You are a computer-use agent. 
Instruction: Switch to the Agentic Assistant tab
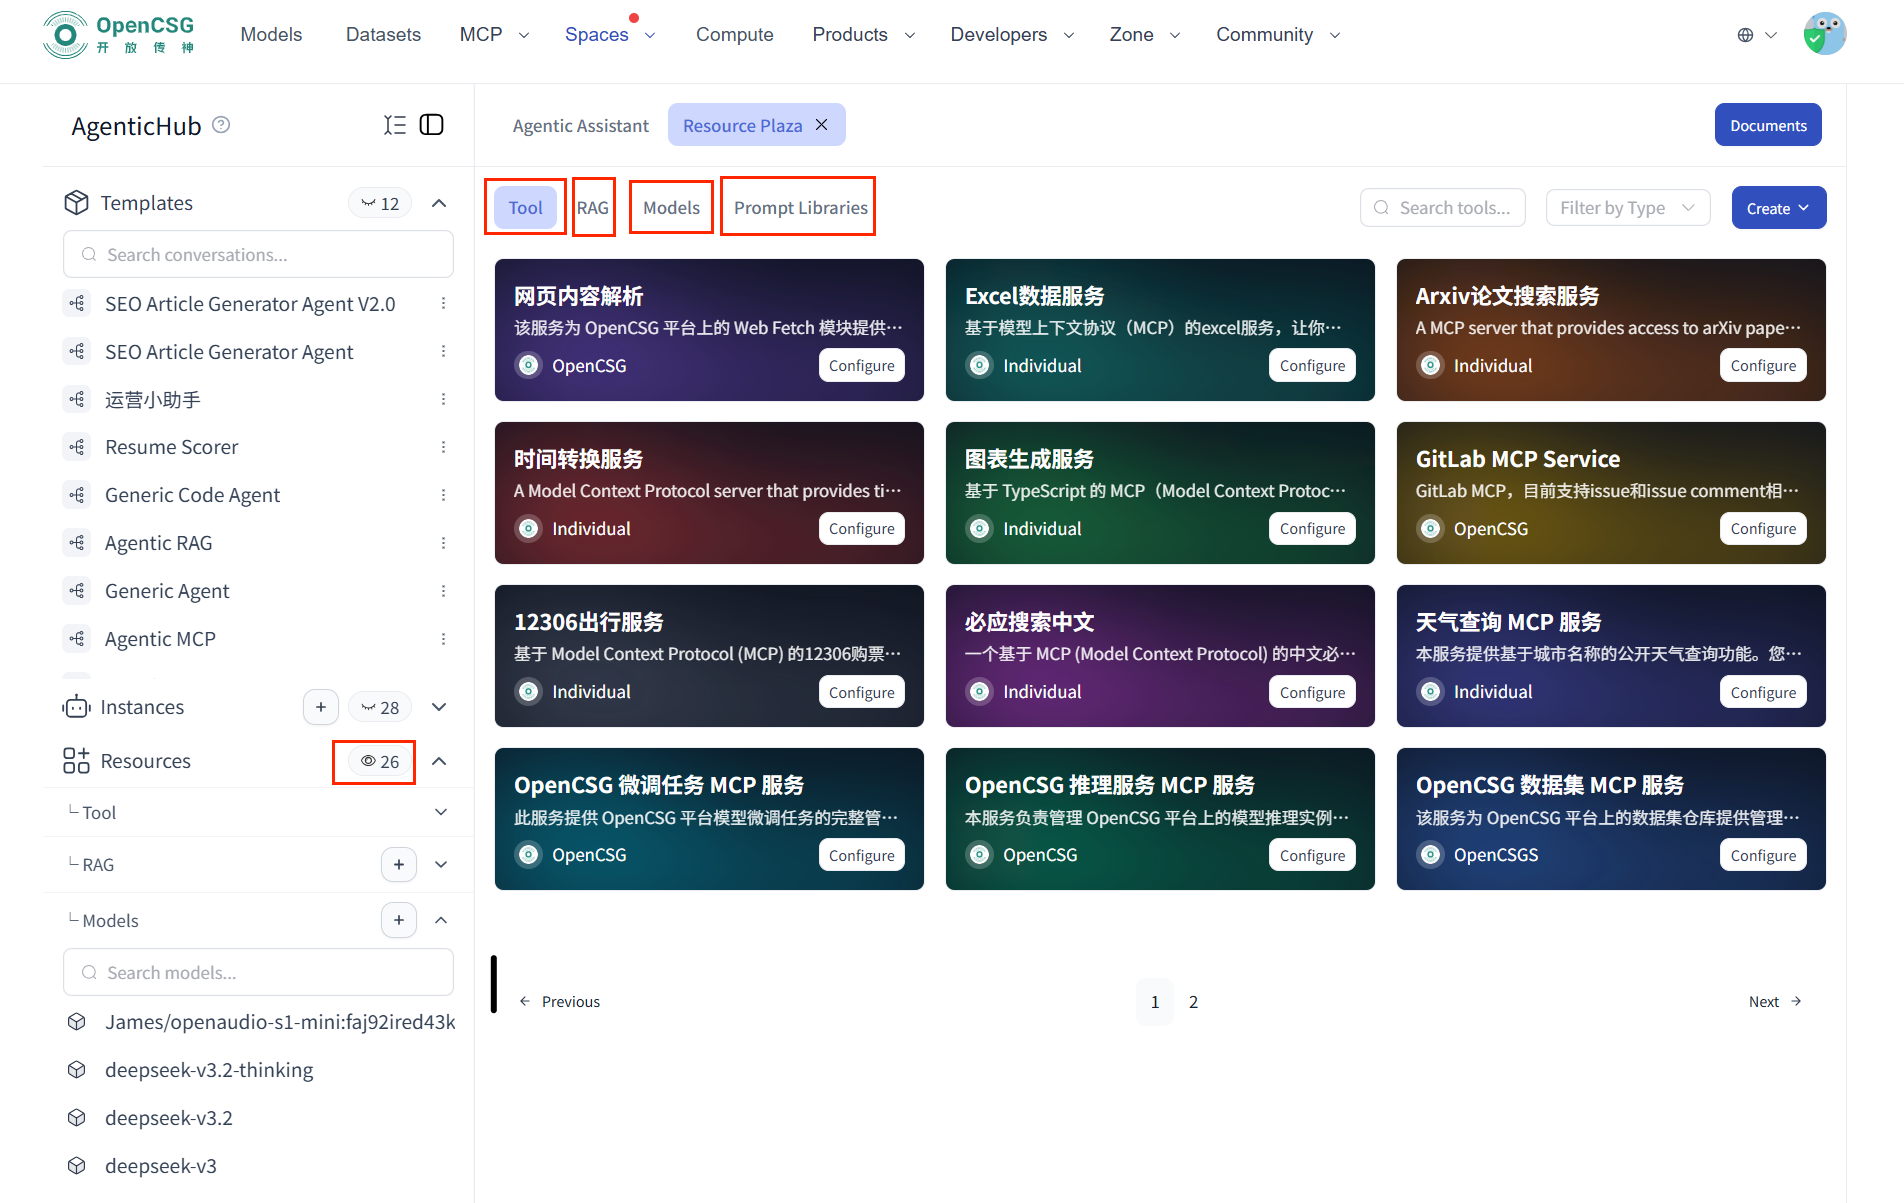(x=580, y=126)
